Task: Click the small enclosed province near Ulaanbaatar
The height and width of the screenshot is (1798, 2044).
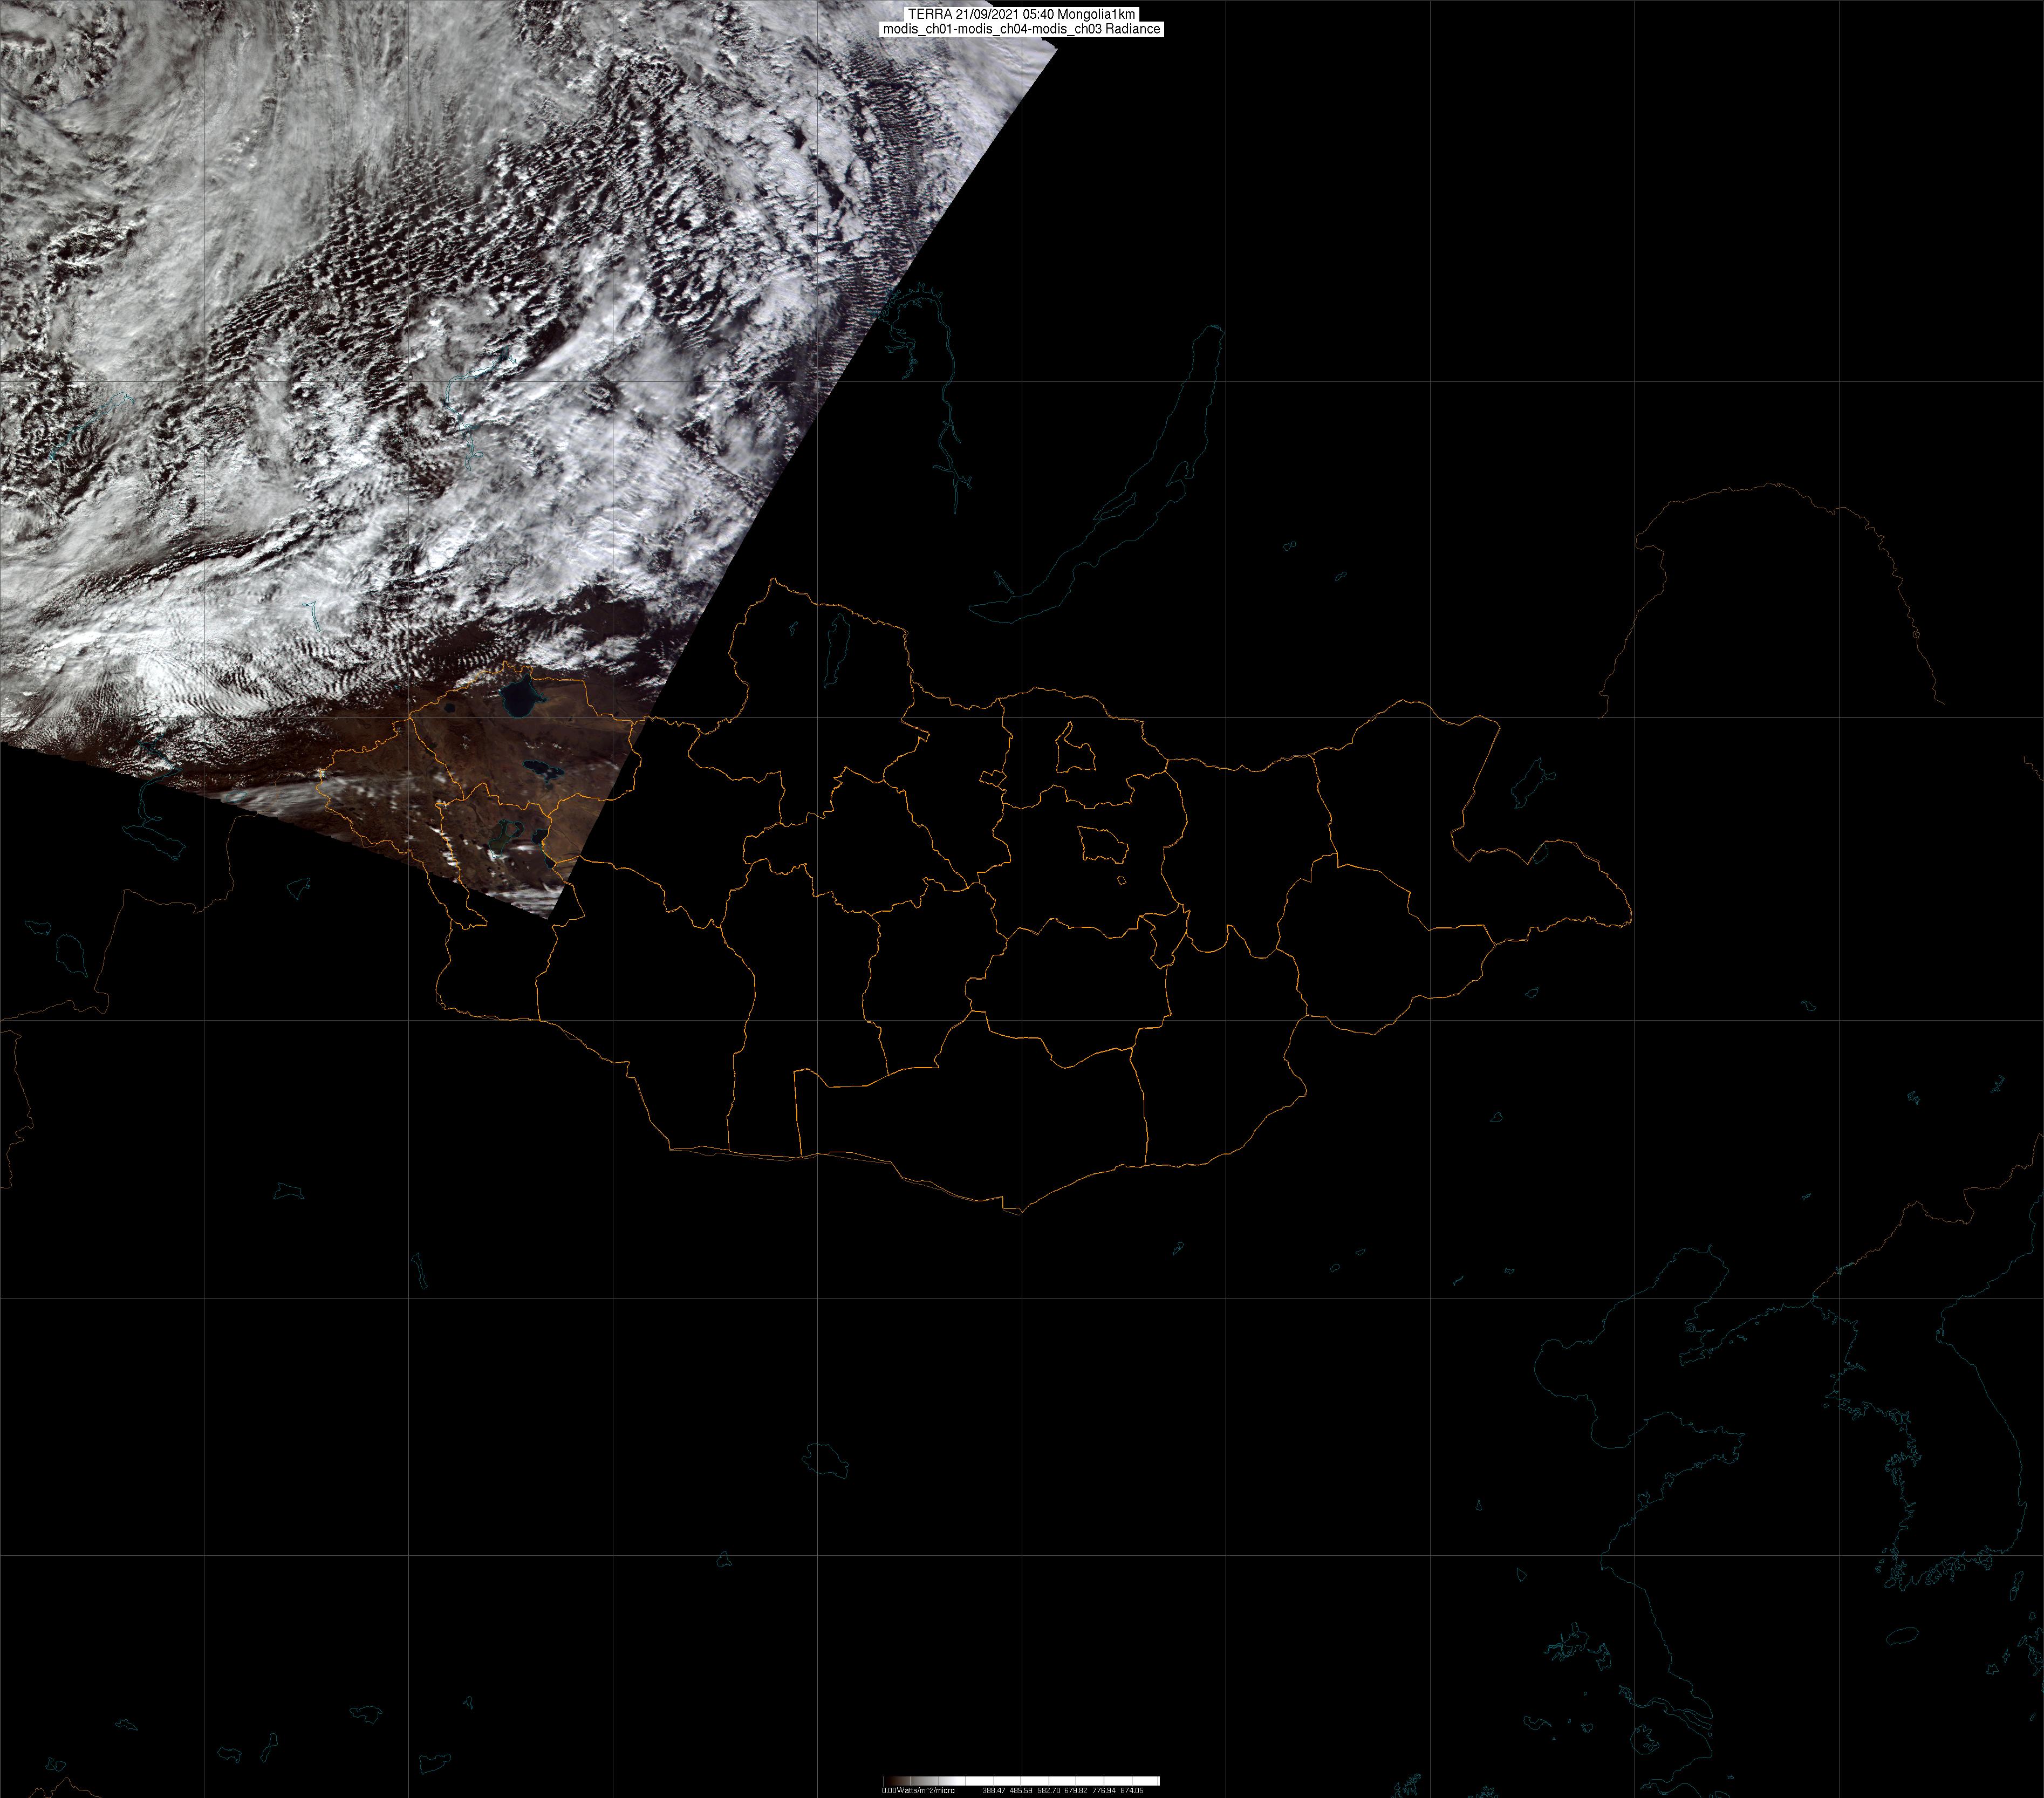Action: [x=1103, y=846]
